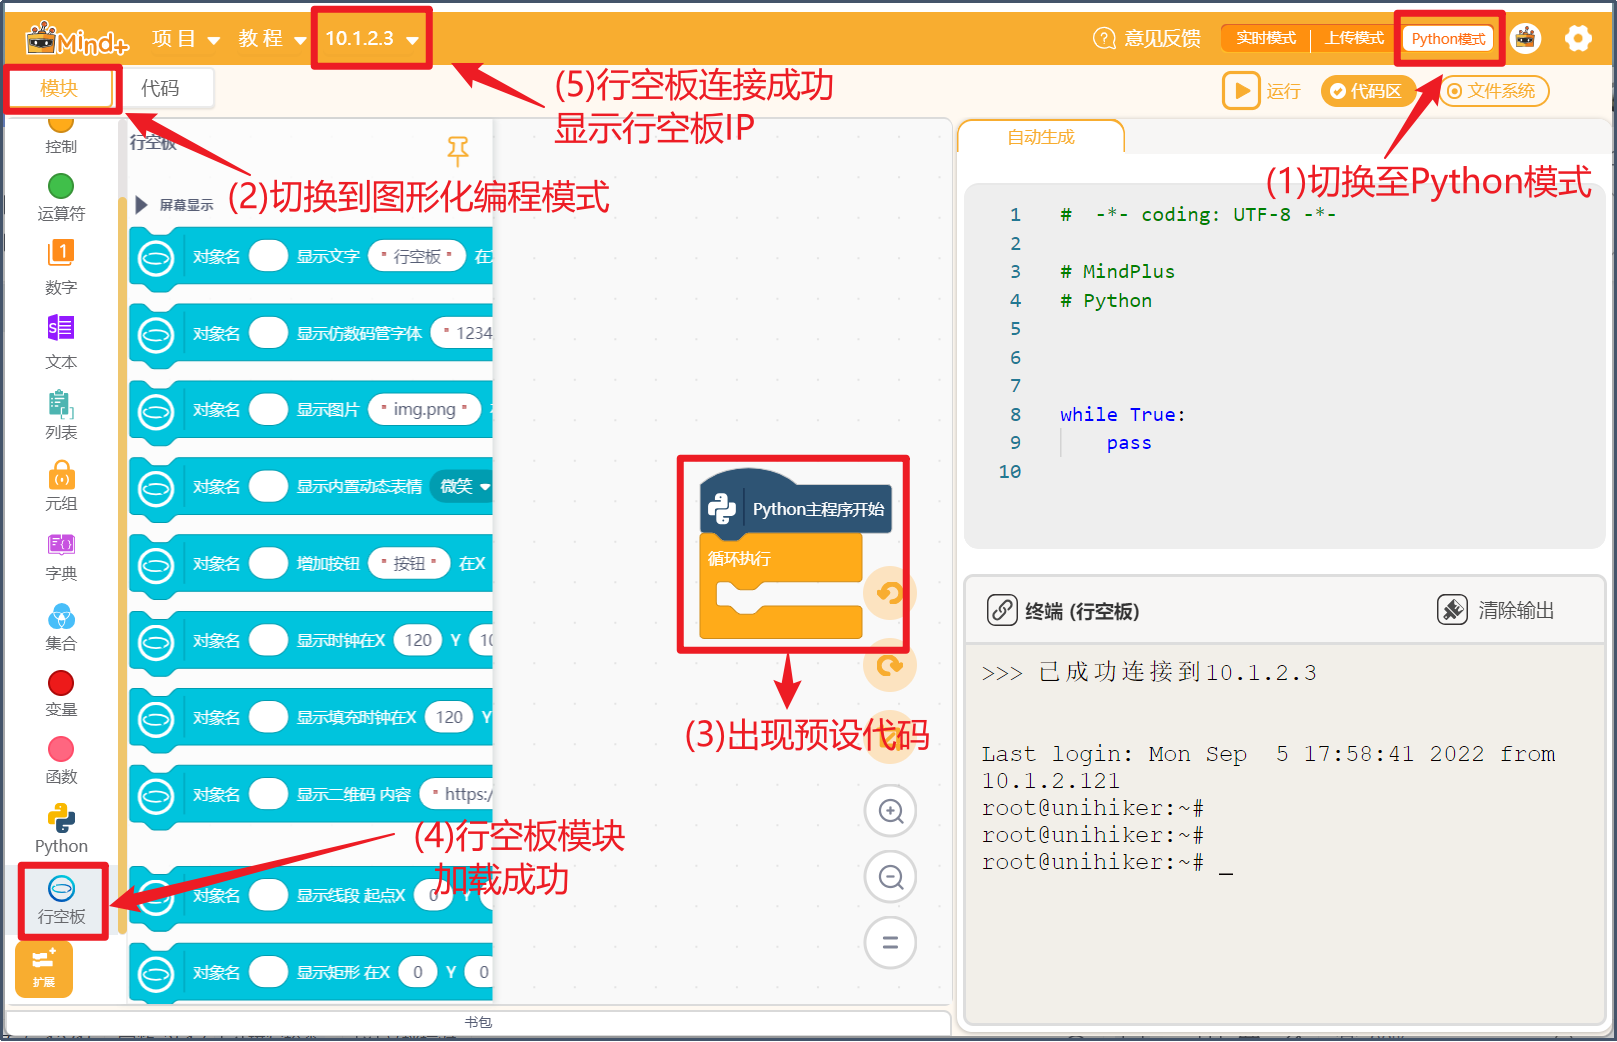Click the 运行 run button
The height and width of the screenshot is (1042, 1617).
[x=1262, y=91]
